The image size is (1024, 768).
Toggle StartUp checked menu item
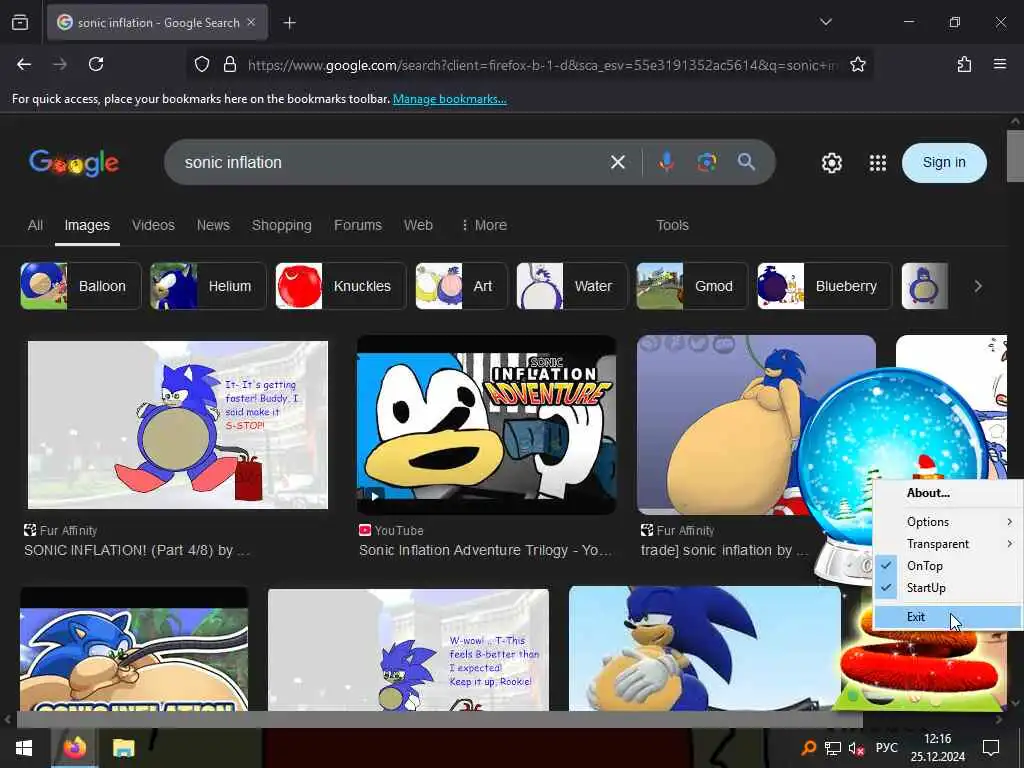click(948, 588)
